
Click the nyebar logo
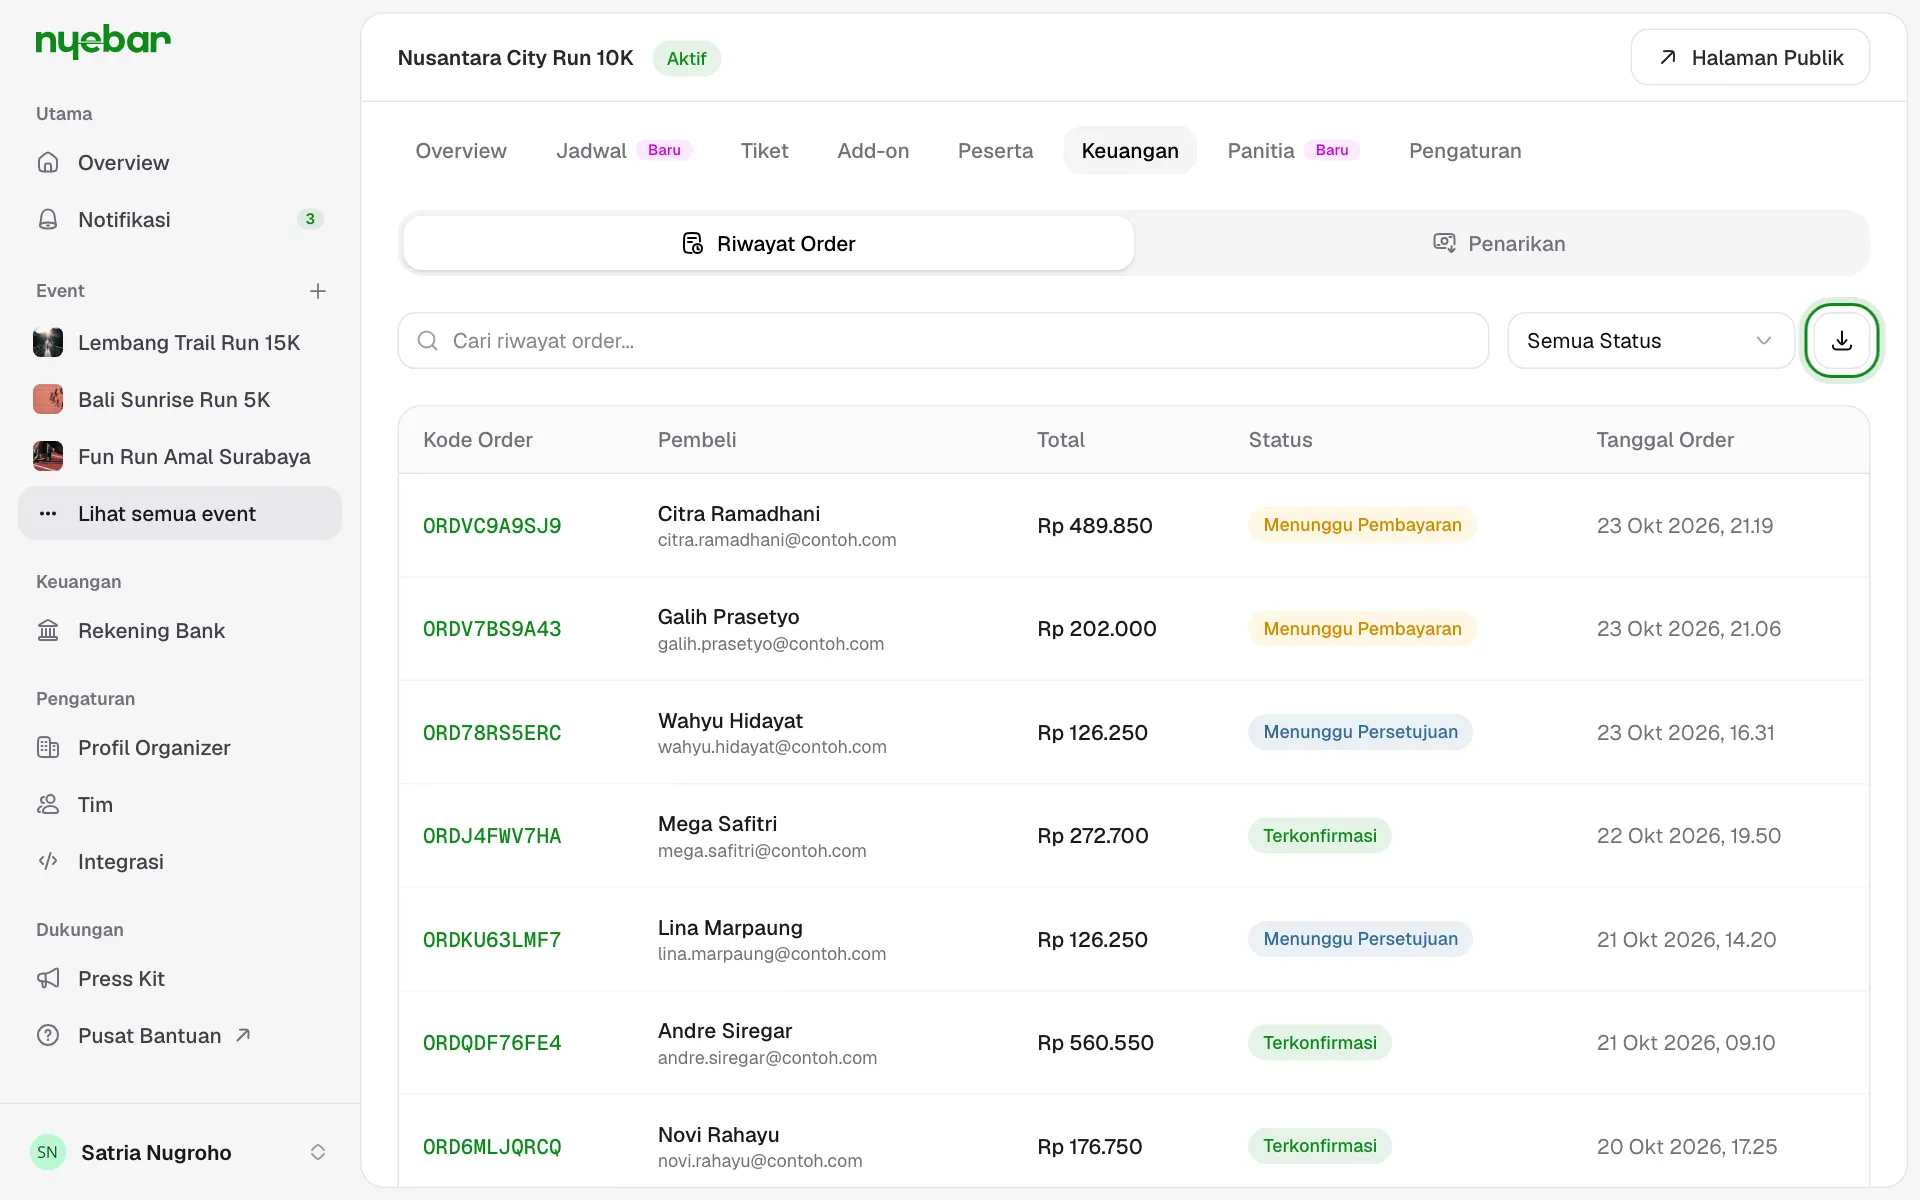click(x=103, y=41)
